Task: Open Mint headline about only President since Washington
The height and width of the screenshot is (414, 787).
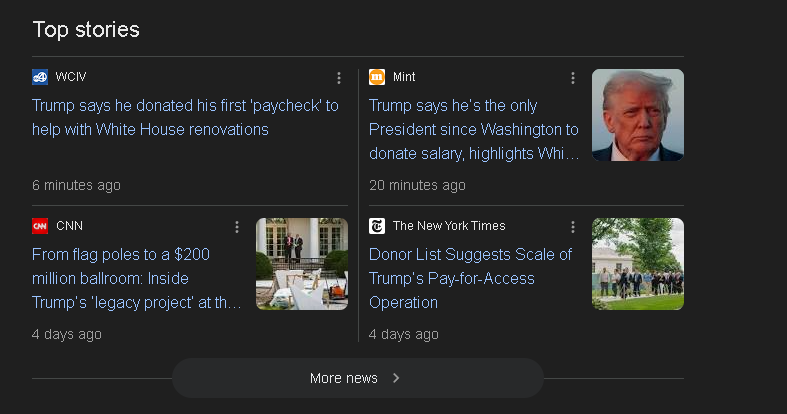Action: click(473, 129)
